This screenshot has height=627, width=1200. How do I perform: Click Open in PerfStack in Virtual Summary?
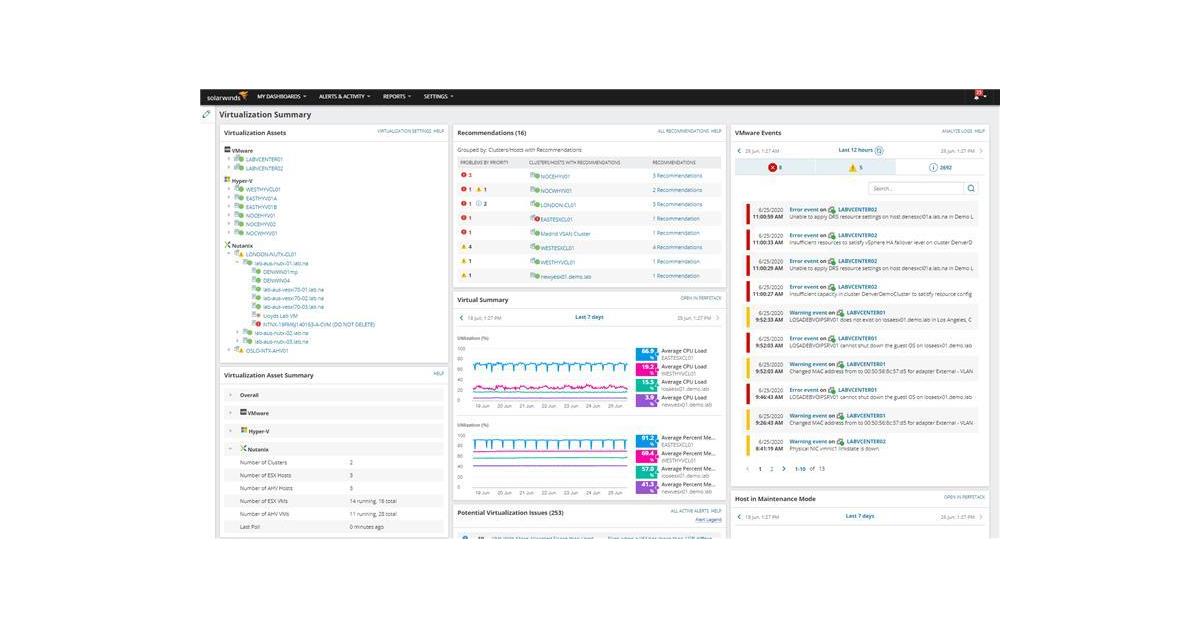click(x=701, y=298)
